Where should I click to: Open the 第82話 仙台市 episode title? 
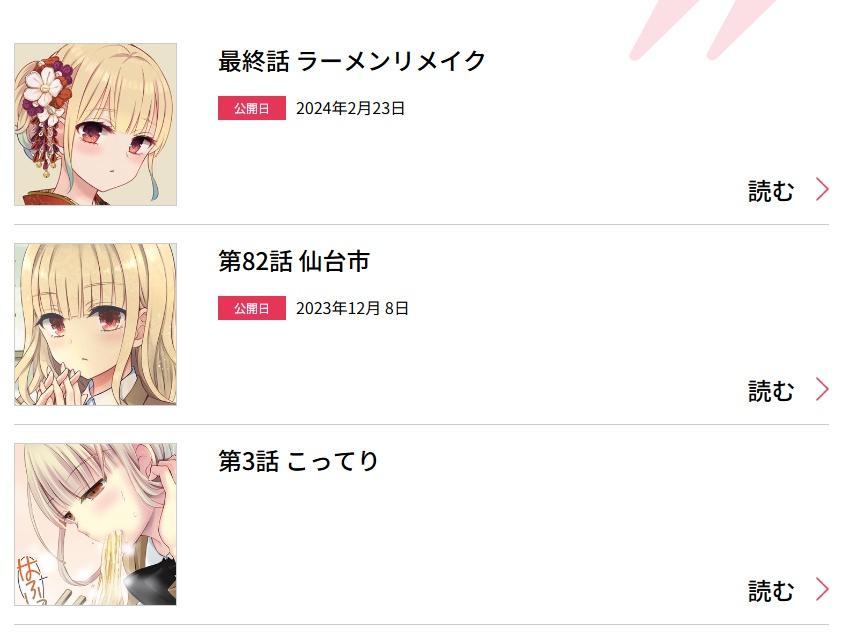coord(294,261)
